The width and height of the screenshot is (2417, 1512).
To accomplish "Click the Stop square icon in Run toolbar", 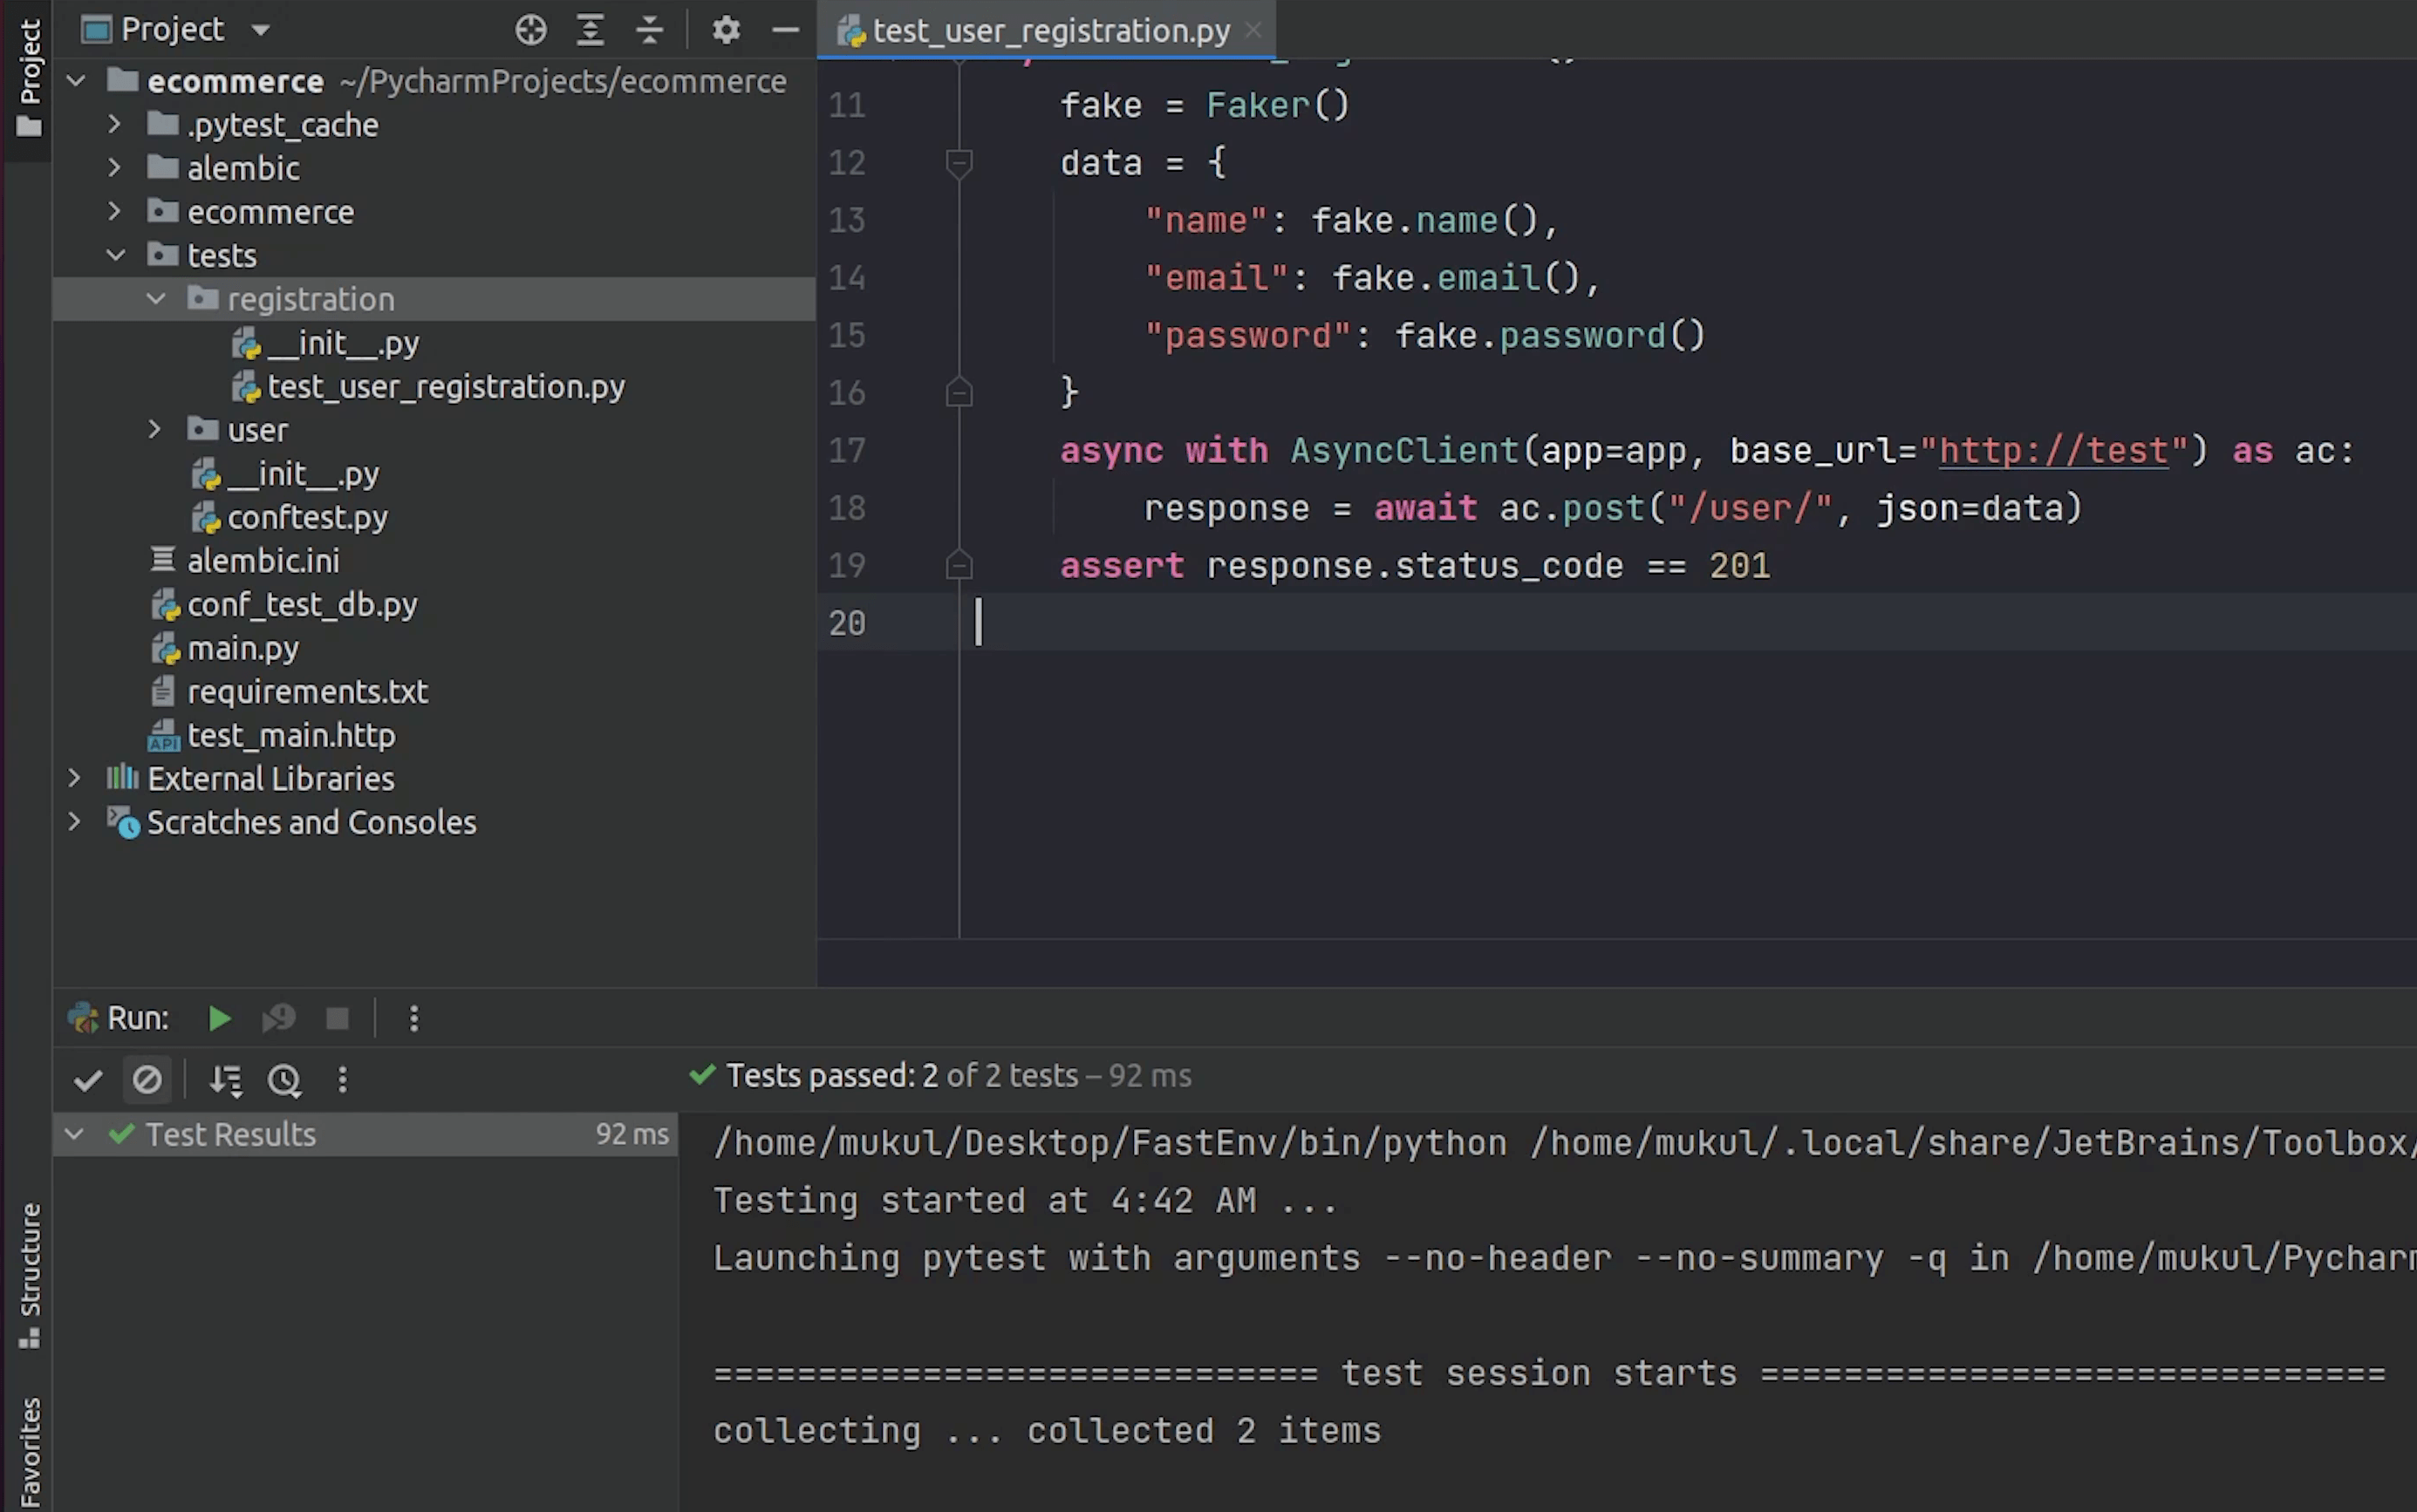I will click(x=338, y=1018).
